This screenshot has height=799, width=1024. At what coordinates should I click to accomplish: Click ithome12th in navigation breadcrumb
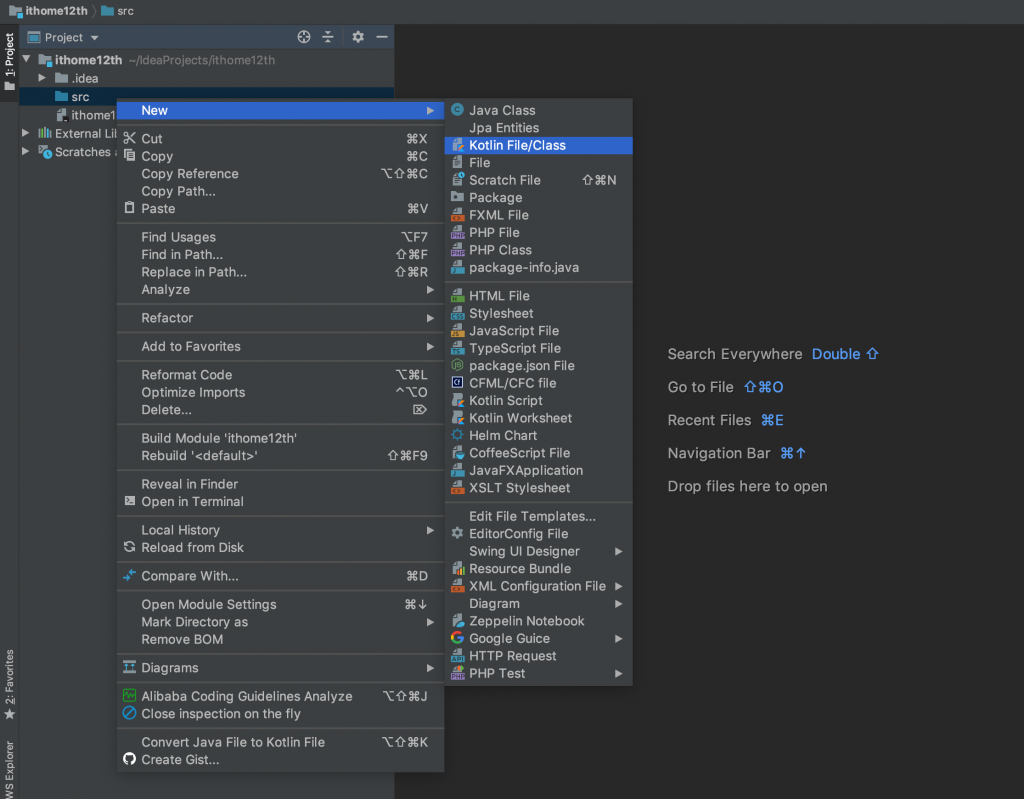tap(48, 10)
